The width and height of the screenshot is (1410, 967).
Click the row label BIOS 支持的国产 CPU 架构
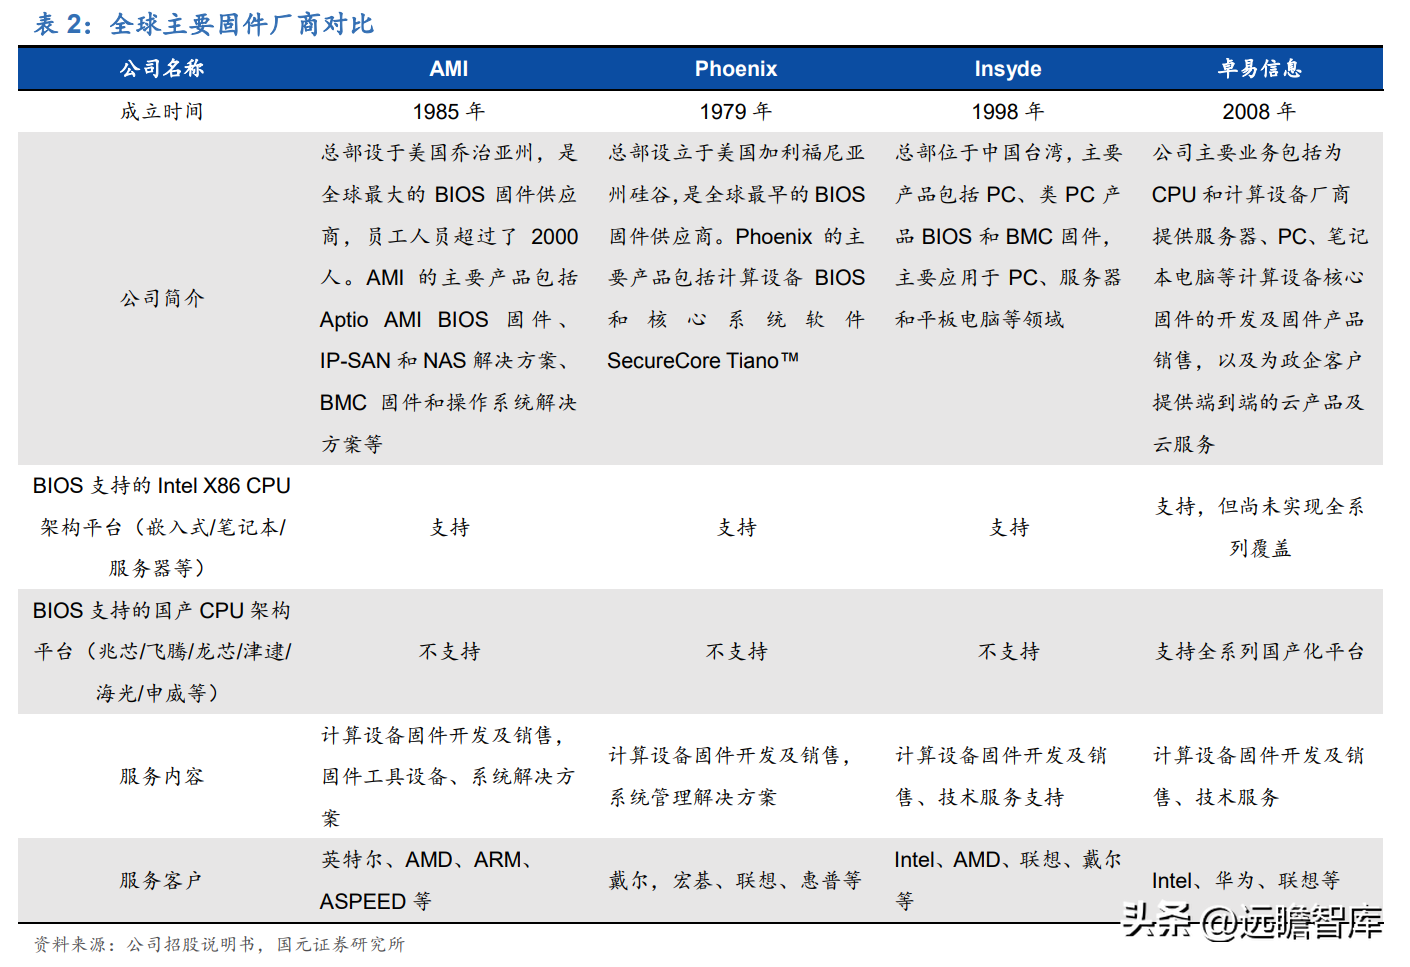pos(162,610)
